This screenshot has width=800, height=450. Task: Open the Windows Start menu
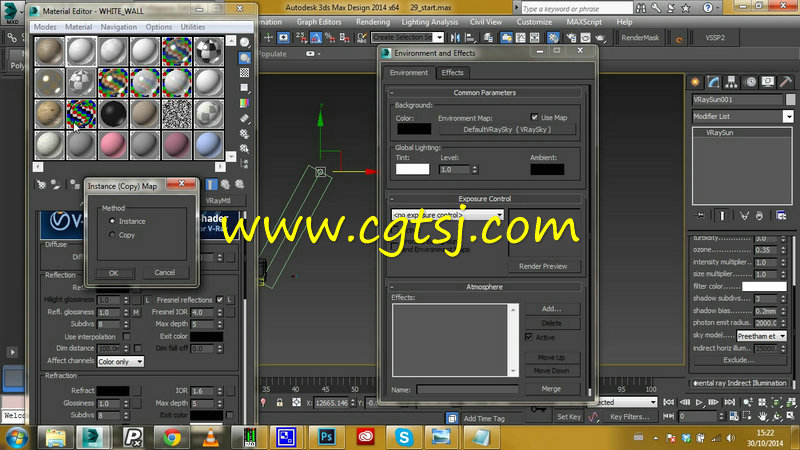tap(16, 437)
